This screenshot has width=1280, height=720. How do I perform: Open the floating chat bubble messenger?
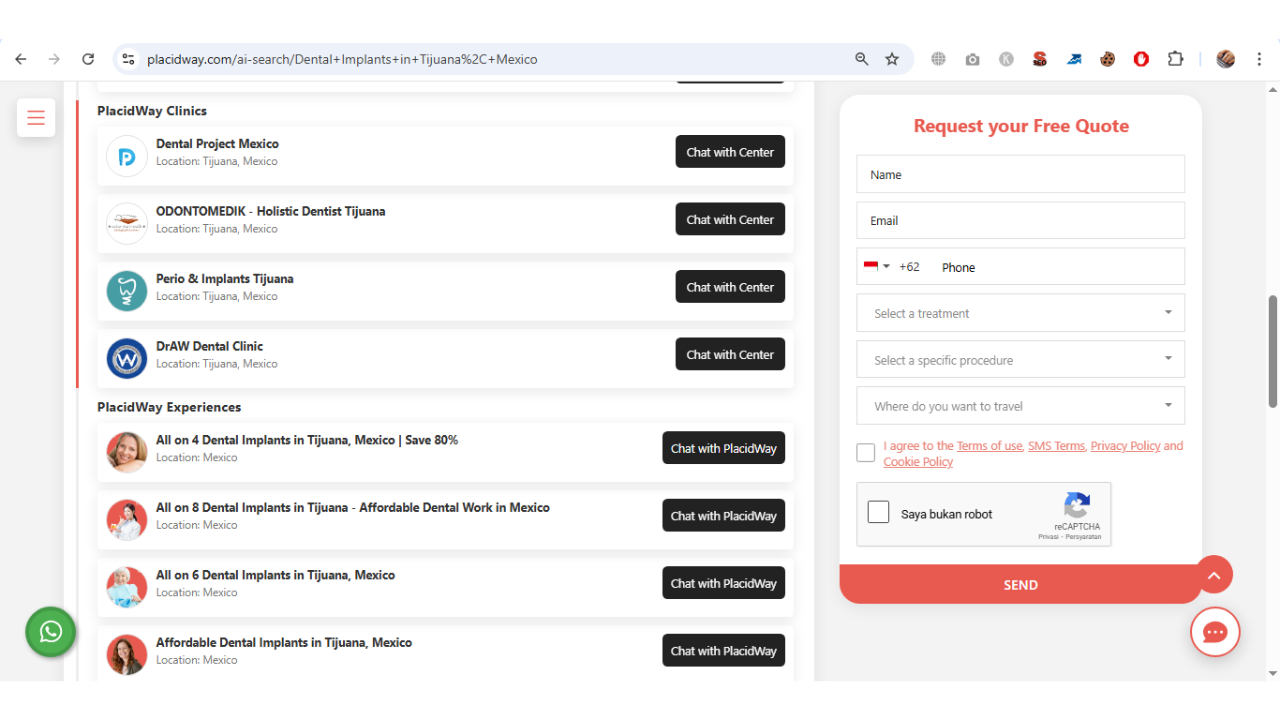[1214, 632]
